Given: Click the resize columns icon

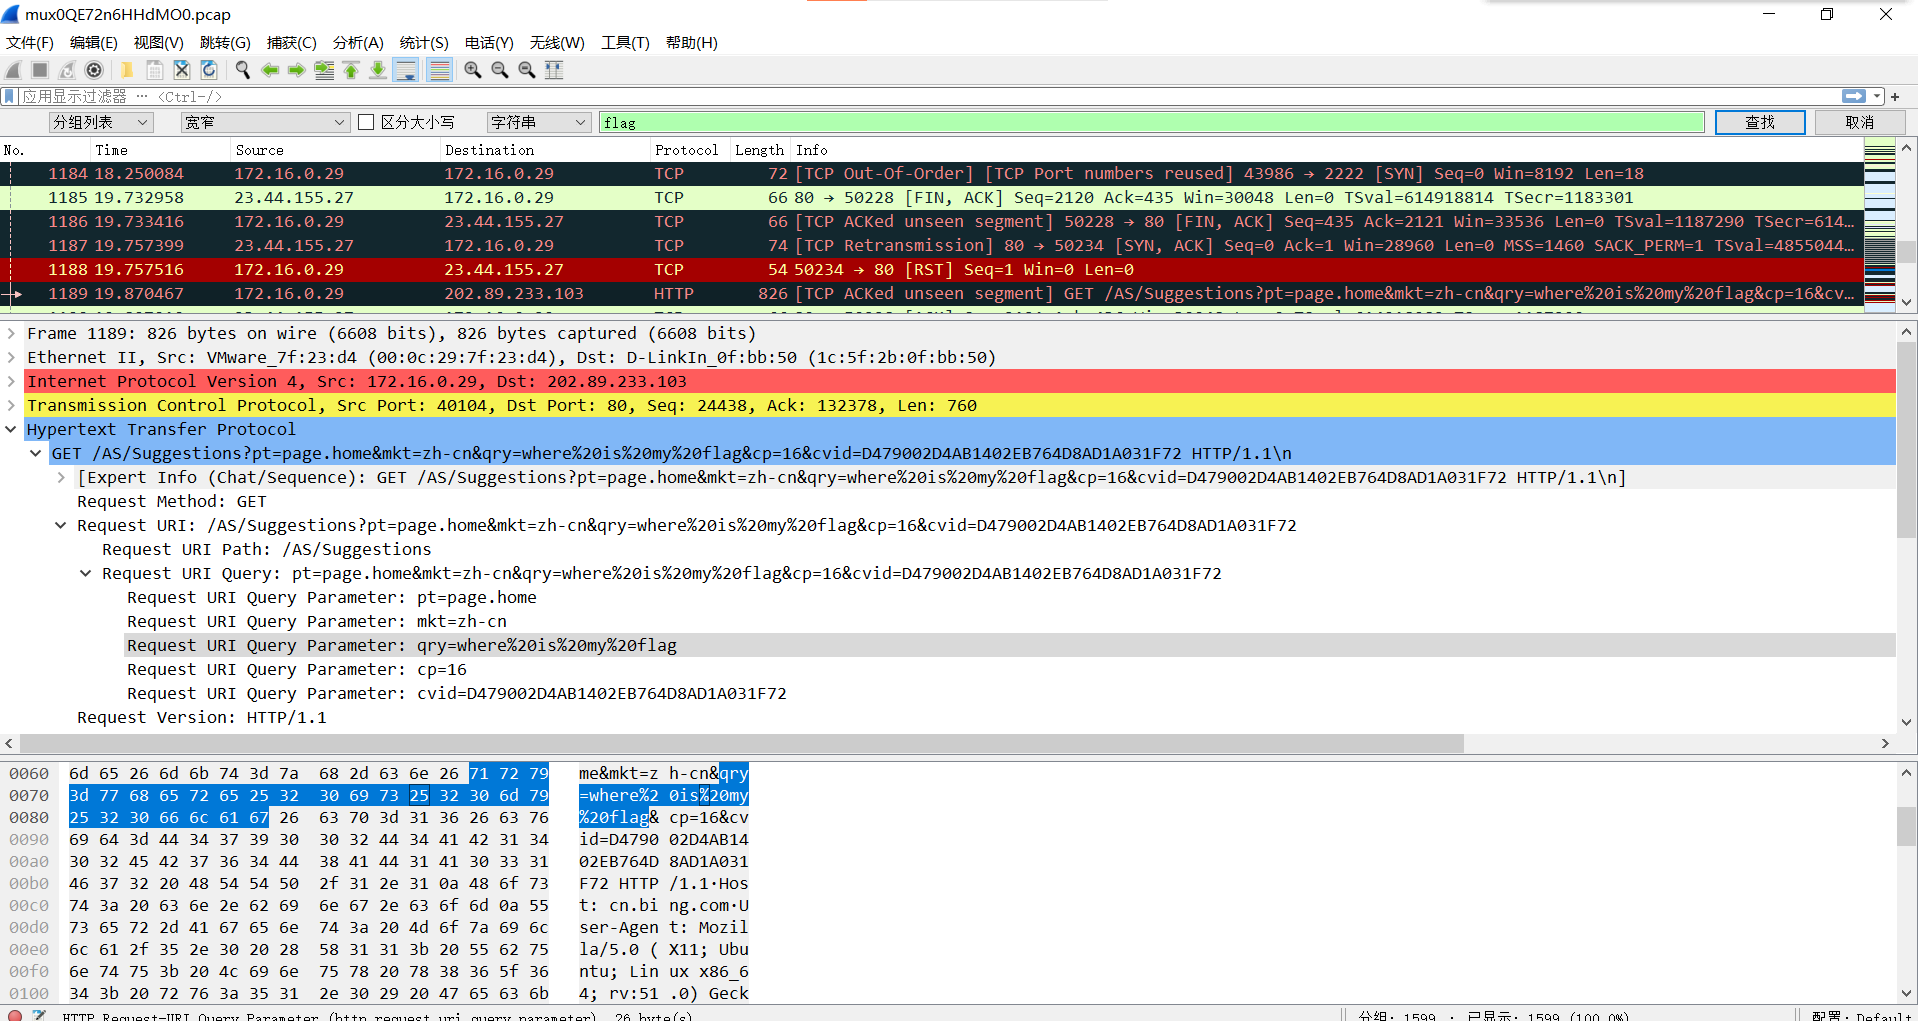Looking at the screenshot, I should pyautogui.click(x=554, y=70).
